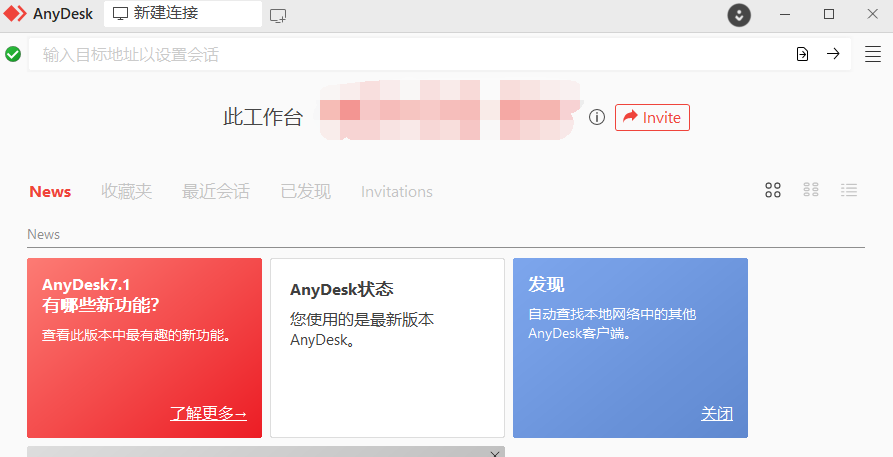Click the blue 发现 card
The height and width of the screenshot is (457, 893).
pyautogui.click(x=630, y=348)
